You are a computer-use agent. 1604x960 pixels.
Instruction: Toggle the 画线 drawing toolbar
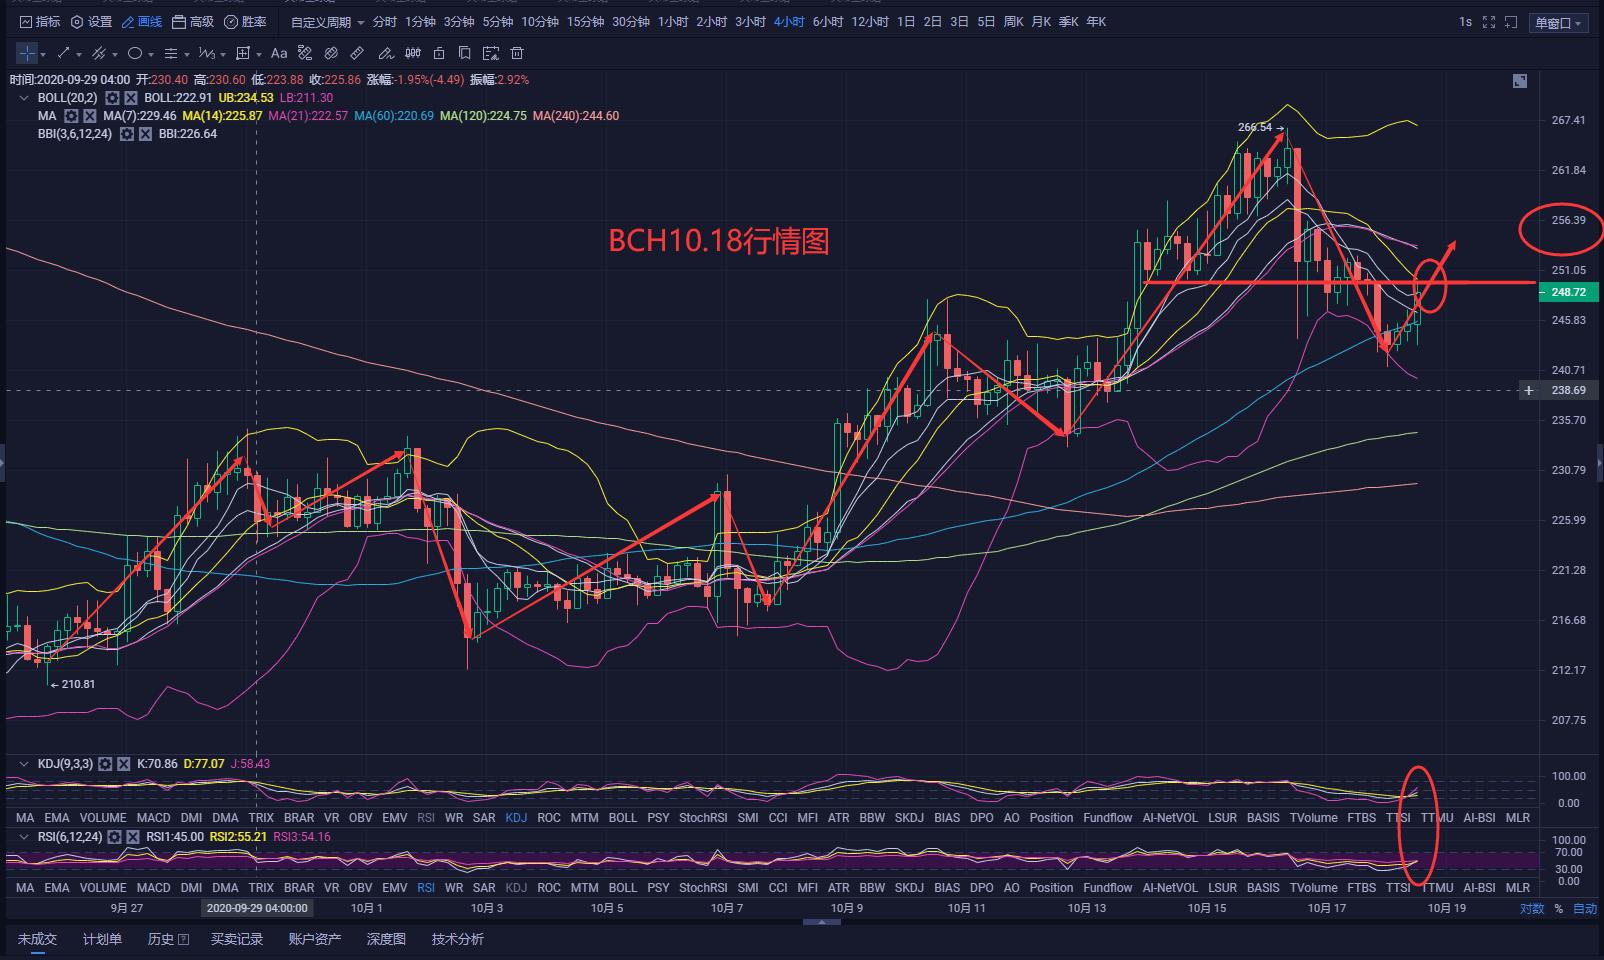tap(142, 22)
